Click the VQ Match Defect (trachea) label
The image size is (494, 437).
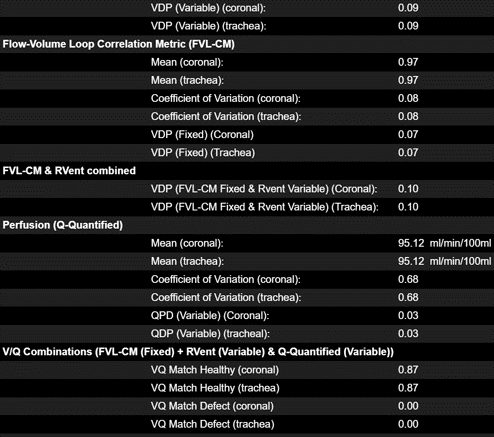(213, 424)
